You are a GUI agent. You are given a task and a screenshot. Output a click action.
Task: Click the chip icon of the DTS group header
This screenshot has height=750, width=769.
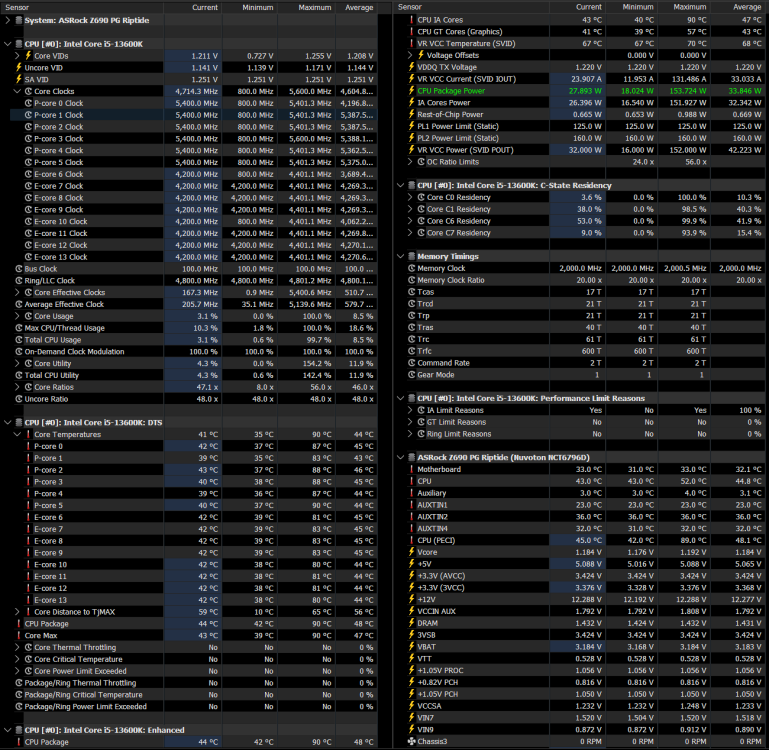pyautogui.click(x=19, y=422)
